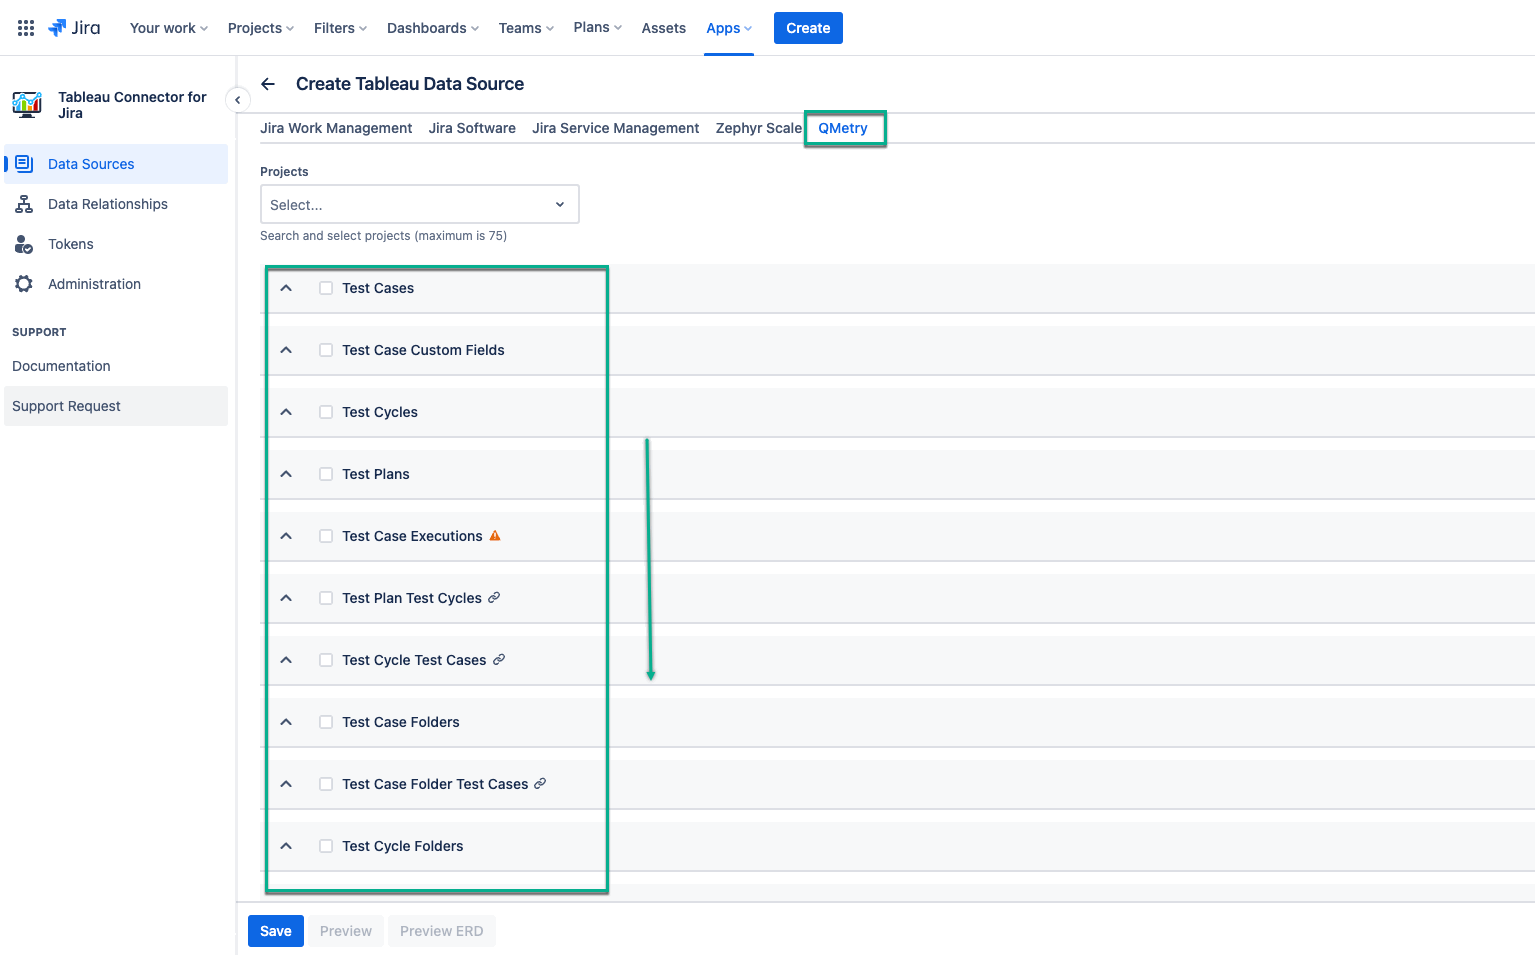Check the Test Cycles checkbox
This screenshot has height=955, width=1535.
point(326,412)
